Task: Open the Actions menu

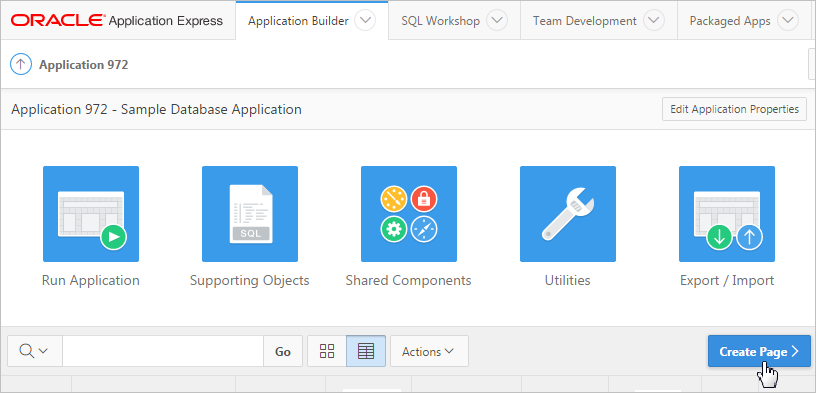Action: pos(429,351)
